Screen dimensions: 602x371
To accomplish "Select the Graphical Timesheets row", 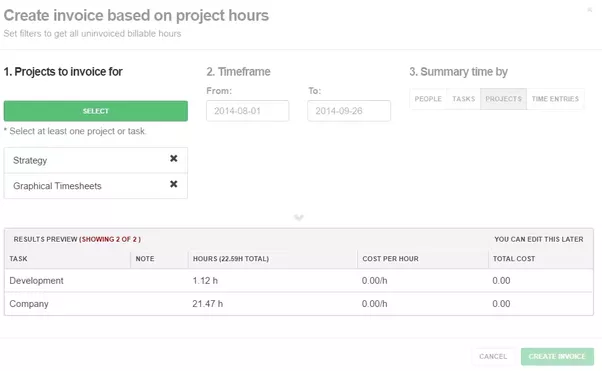I will coord(96,186).
